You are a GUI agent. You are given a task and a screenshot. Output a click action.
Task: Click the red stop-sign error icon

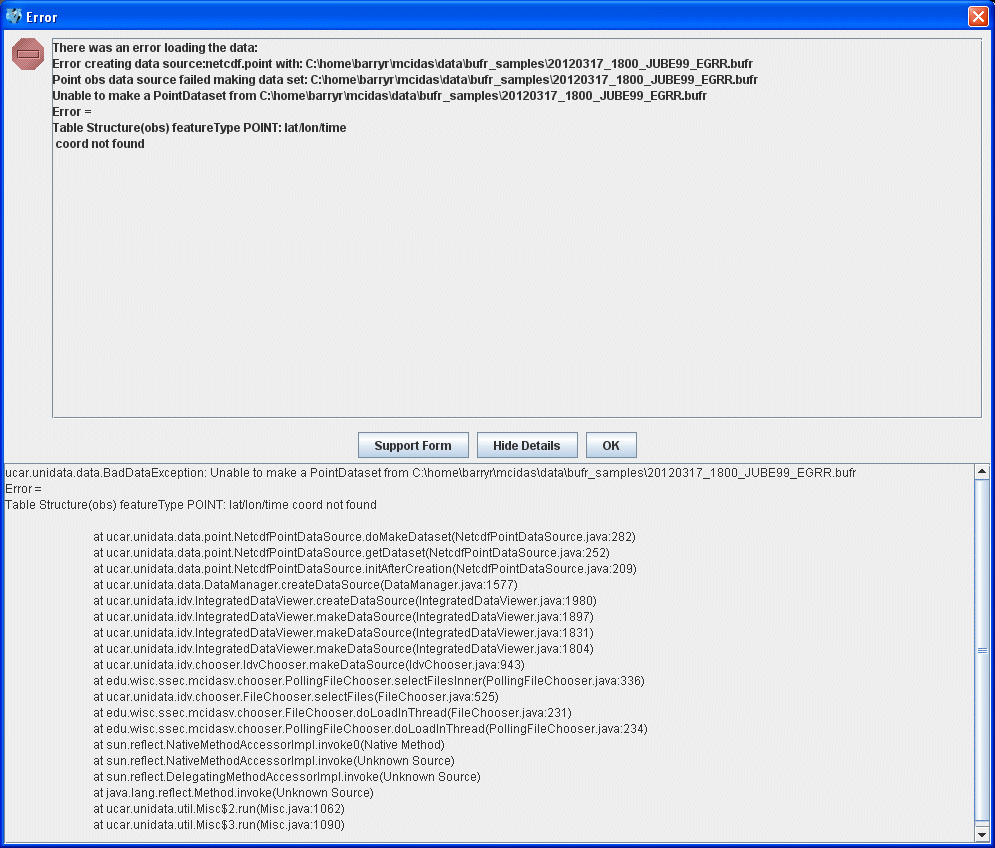pyautogui.click(x=28, y=54)
